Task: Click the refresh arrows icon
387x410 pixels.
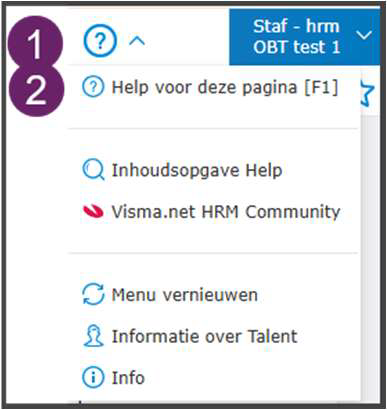Action: (93, 295)
